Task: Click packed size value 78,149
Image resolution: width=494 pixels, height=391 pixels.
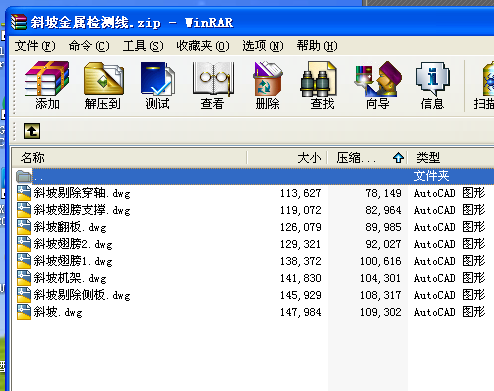Action: click(383, 193)
